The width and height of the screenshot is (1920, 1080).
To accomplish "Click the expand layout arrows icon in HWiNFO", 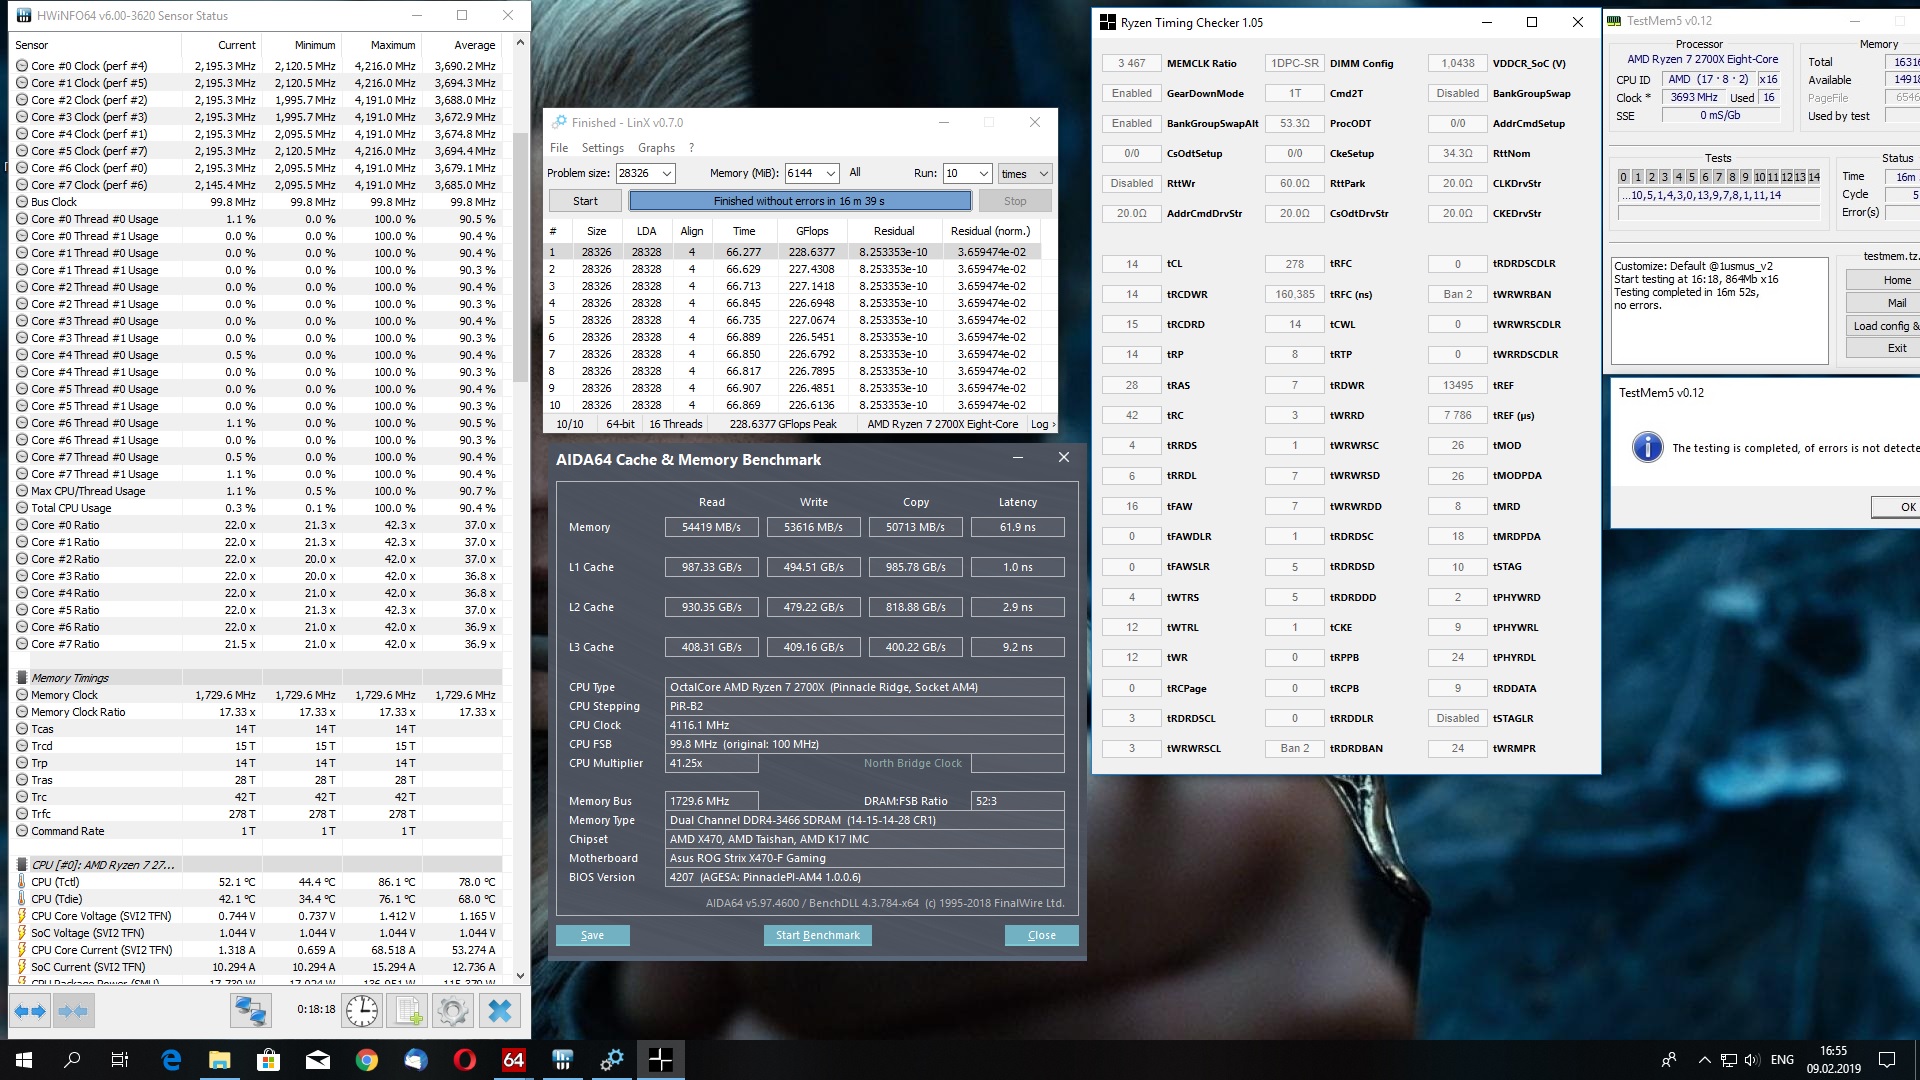I will pos(30,1011).
